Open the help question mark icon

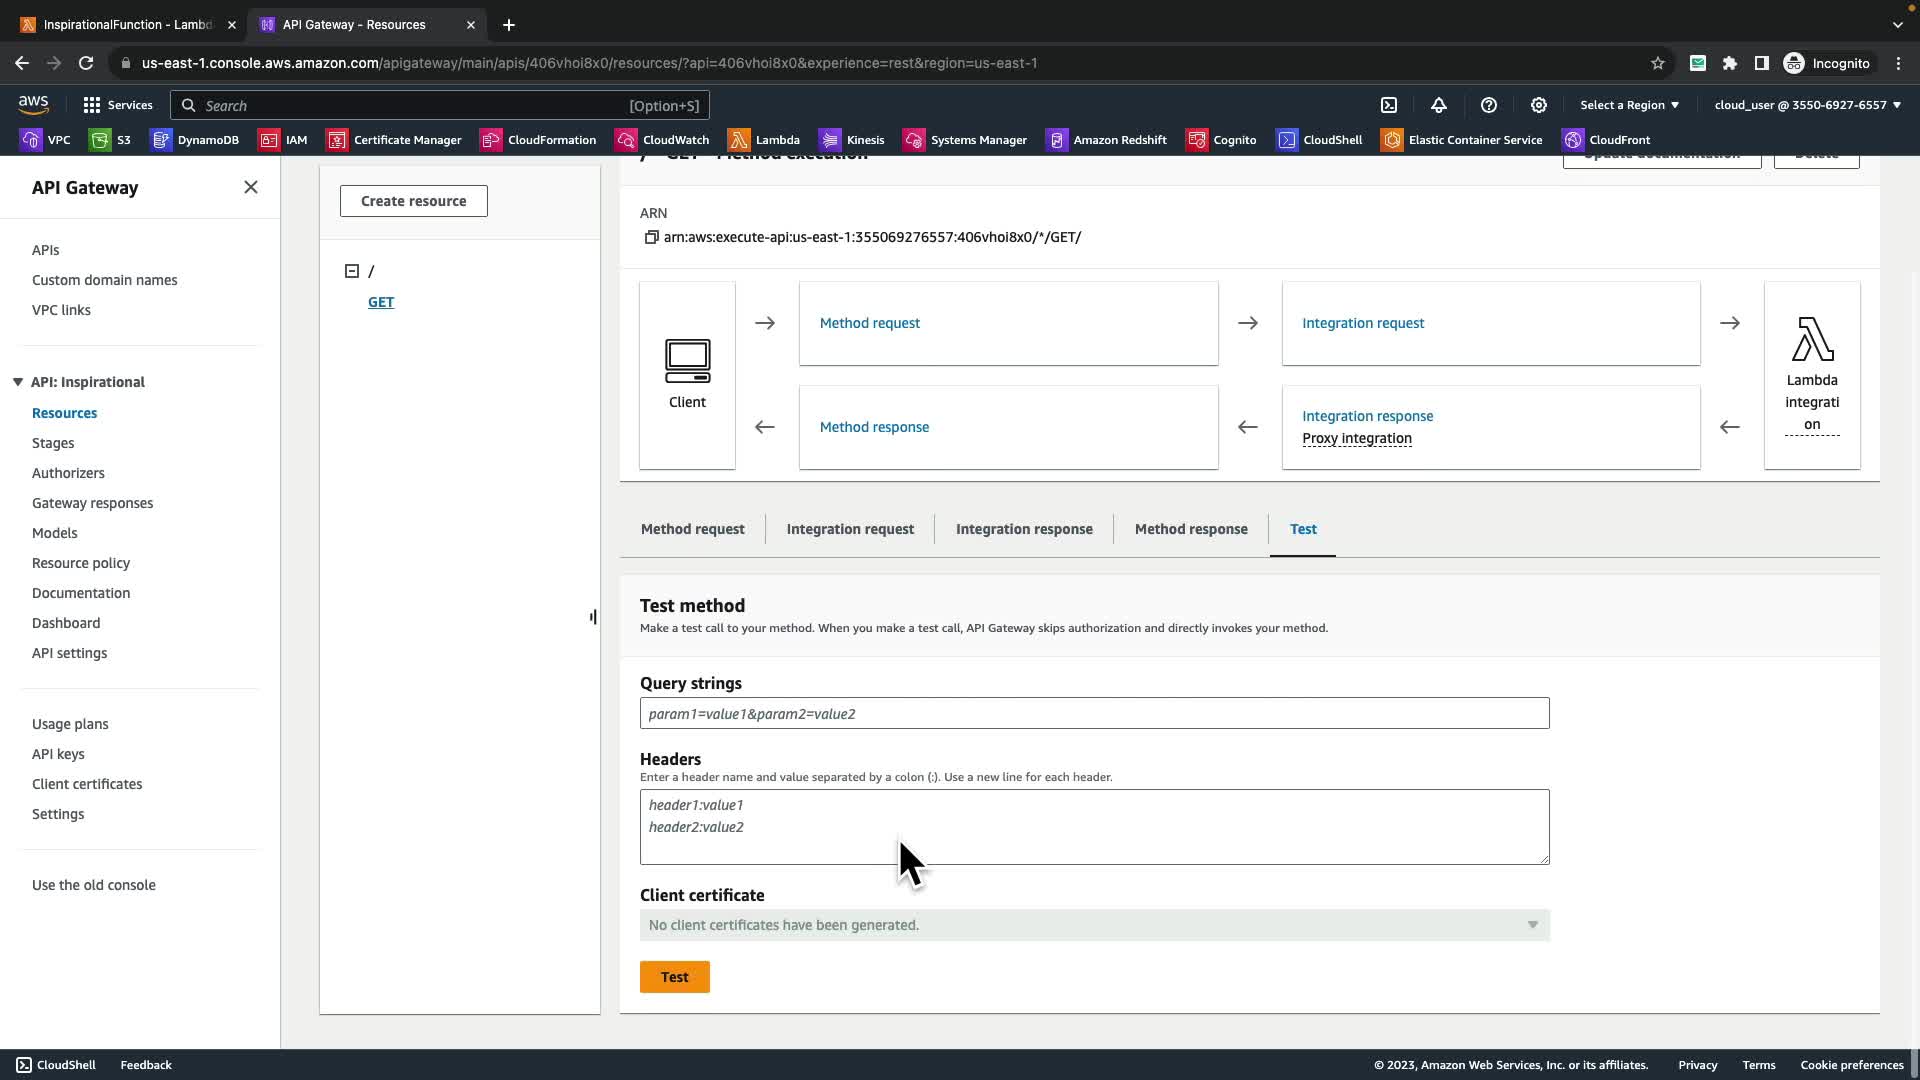(1489, 105)
